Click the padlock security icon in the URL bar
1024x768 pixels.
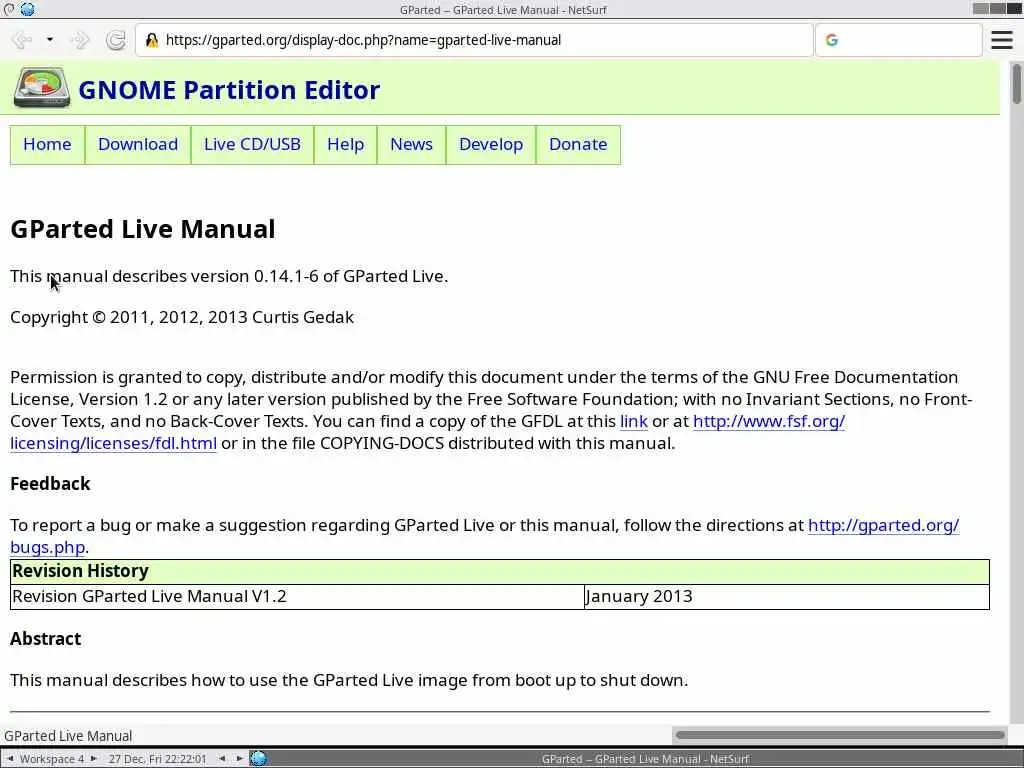[152, 40]
